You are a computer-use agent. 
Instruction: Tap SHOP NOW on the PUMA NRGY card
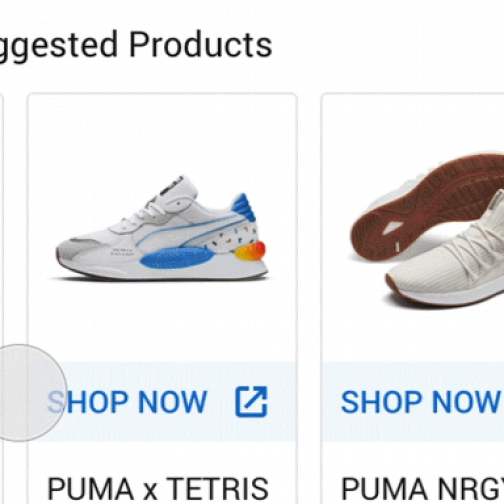420,402
